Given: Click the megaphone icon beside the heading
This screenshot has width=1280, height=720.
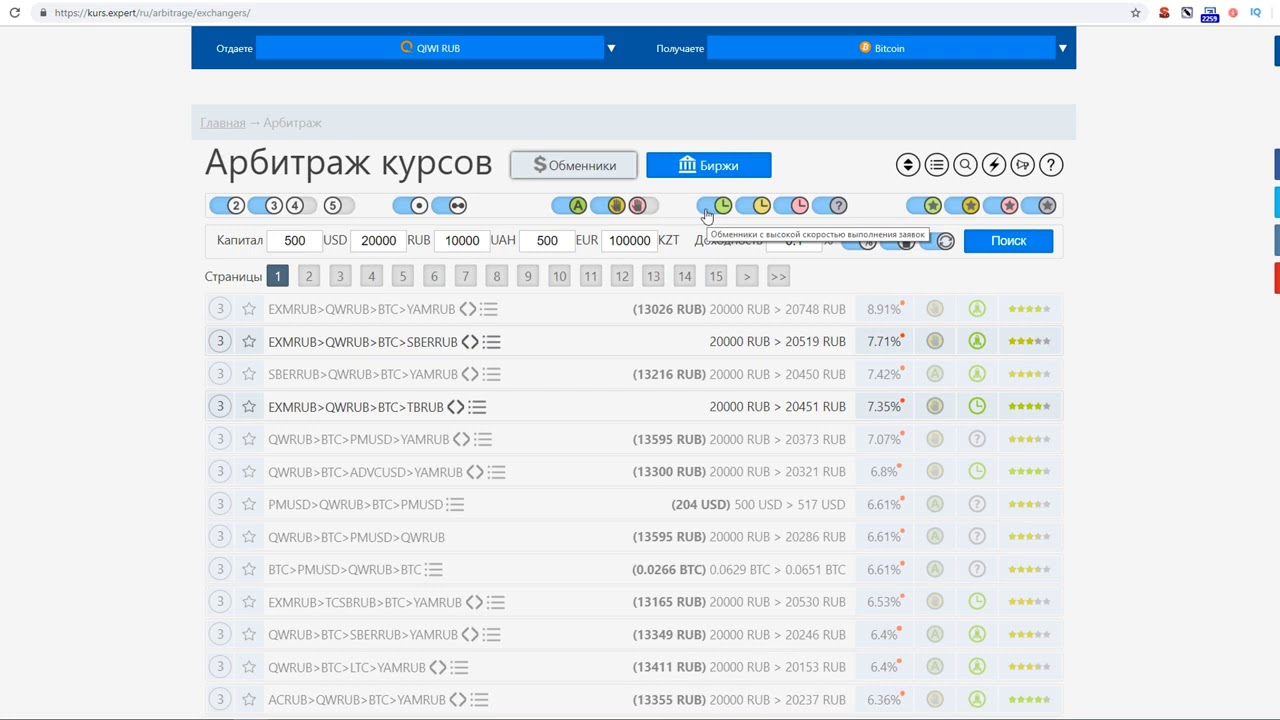Looking at the screenshot, I should (x=1022, y=165).
